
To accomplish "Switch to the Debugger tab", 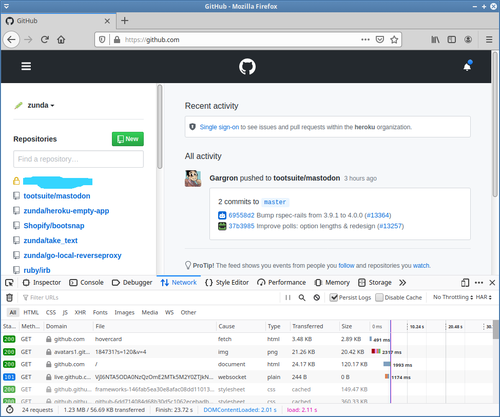I will pyautogui.click(x=132, y=283).
